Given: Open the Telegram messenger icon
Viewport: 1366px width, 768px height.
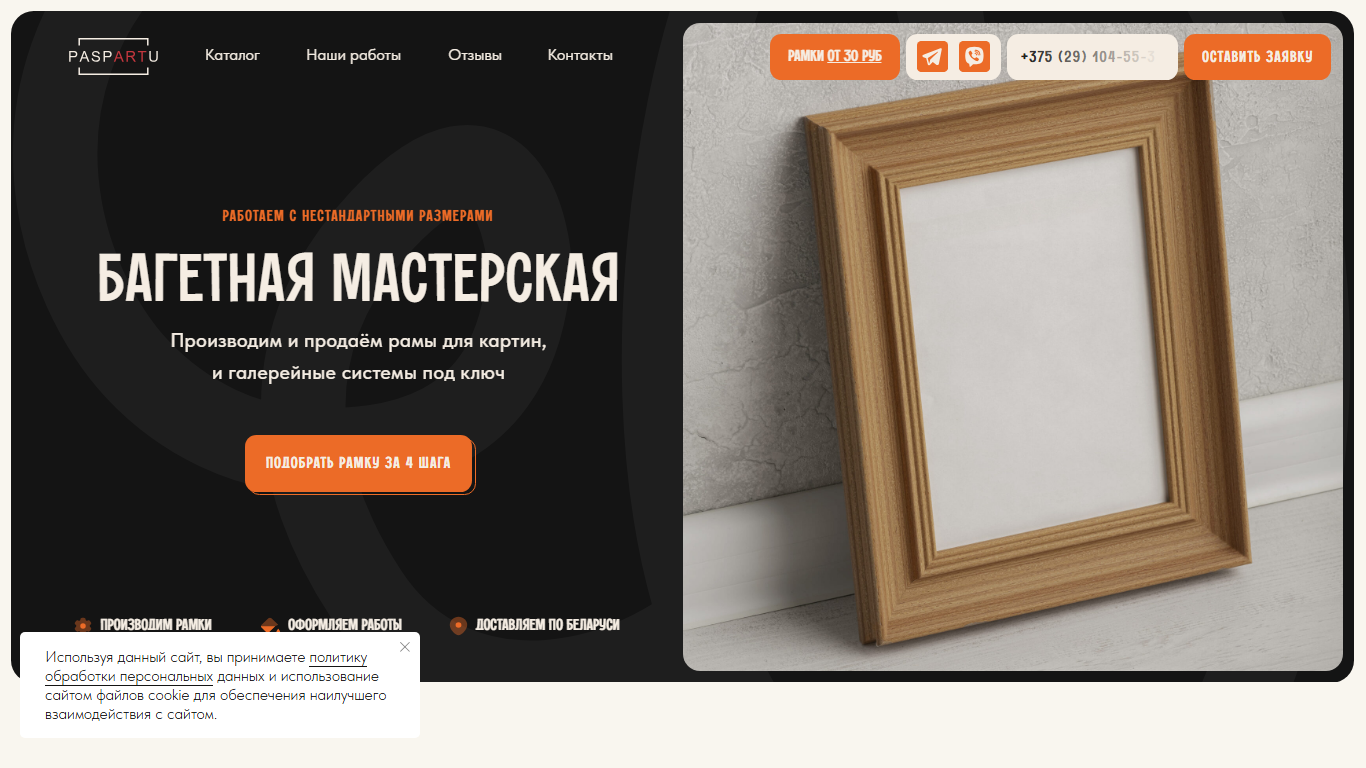Looking at the screenshot, I should 933,56.
